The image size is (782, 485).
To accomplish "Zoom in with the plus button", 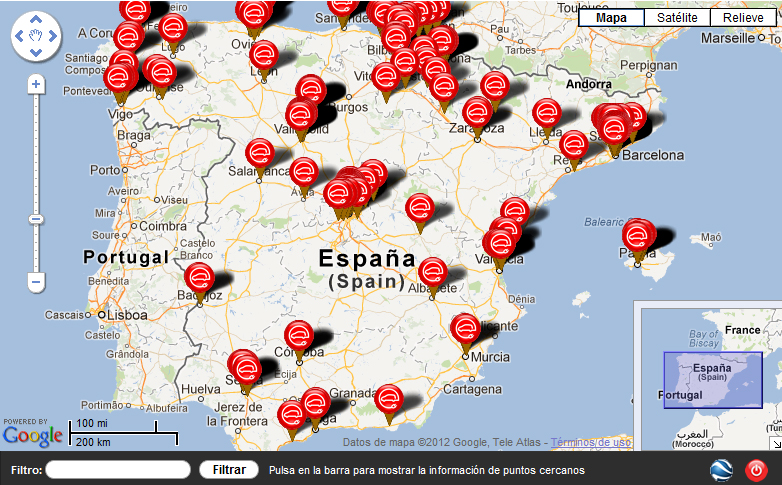I will tap(36, 84).
